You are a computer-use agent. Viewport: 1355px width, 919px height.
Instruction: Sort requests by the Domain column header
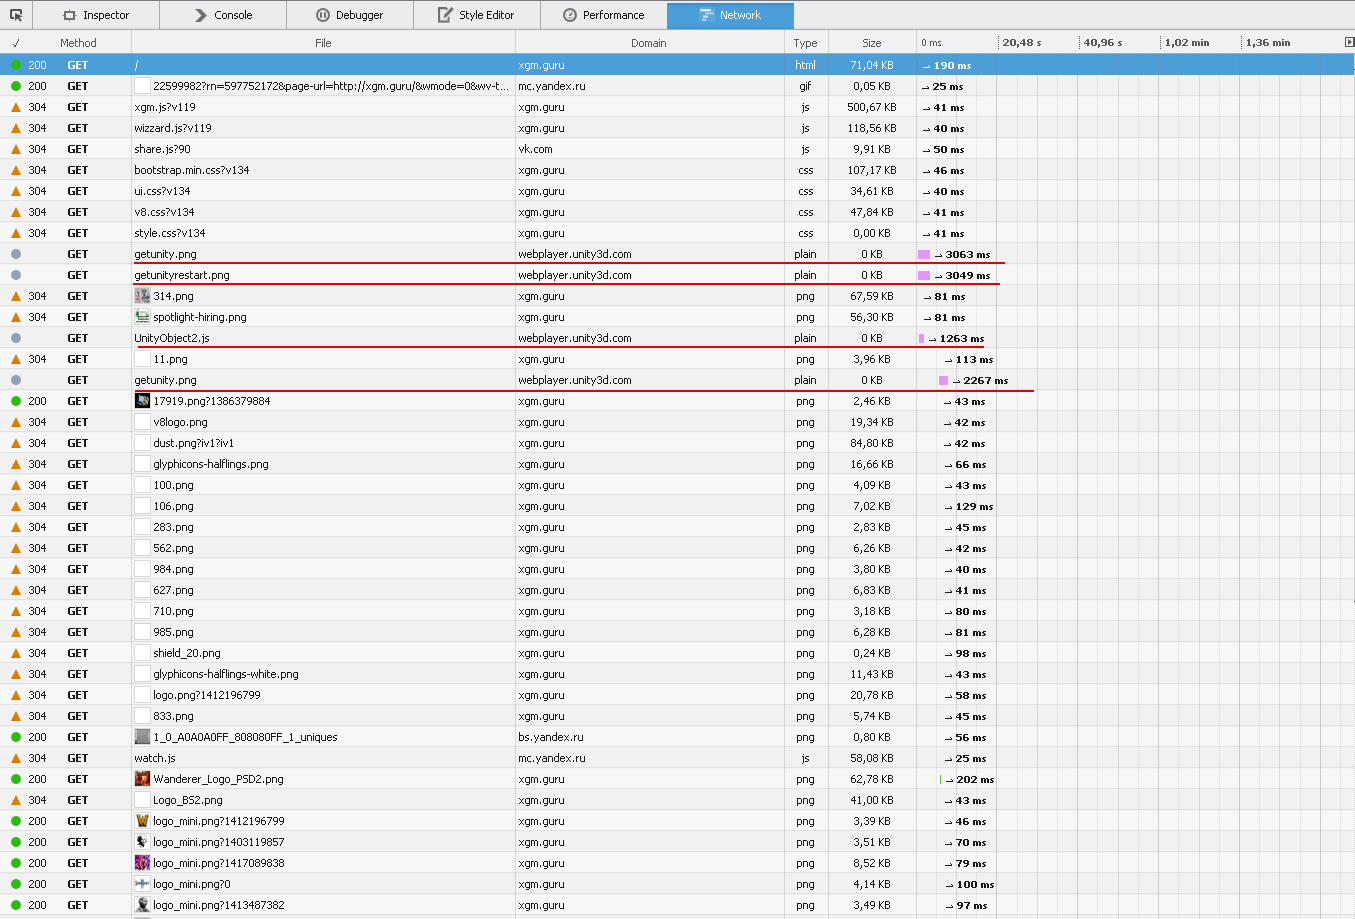click(x=649, y=43)
